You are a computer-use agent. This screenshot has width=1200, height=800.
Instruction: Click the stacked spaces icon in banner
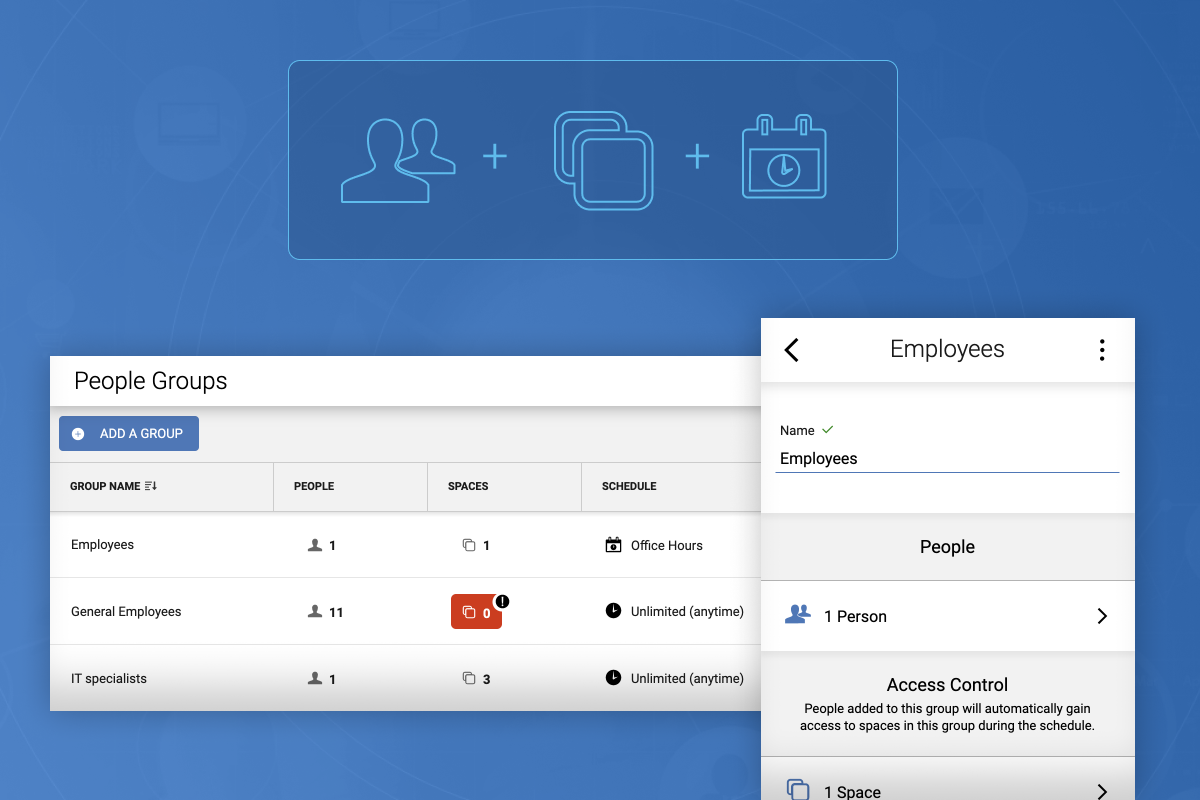(x=603, y=161)
